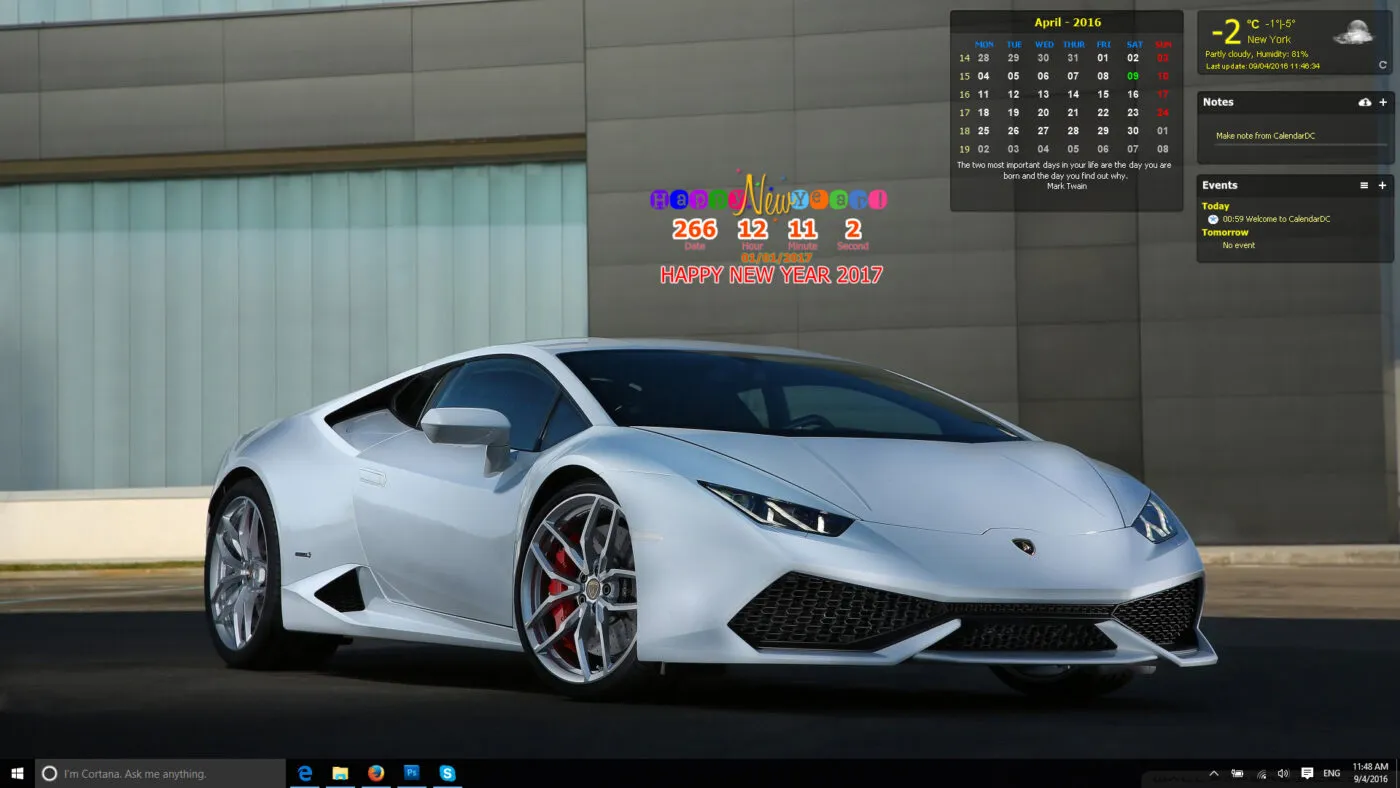Select the green date 09 in the calendar
Screen dimensions: 1400x788
coord(1133,76)
